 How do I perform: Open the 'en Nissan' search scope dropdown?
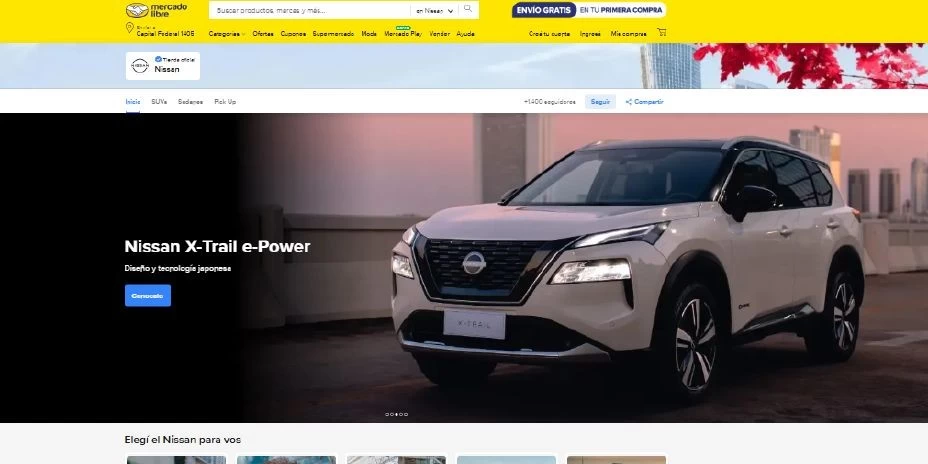click(434, 11)
